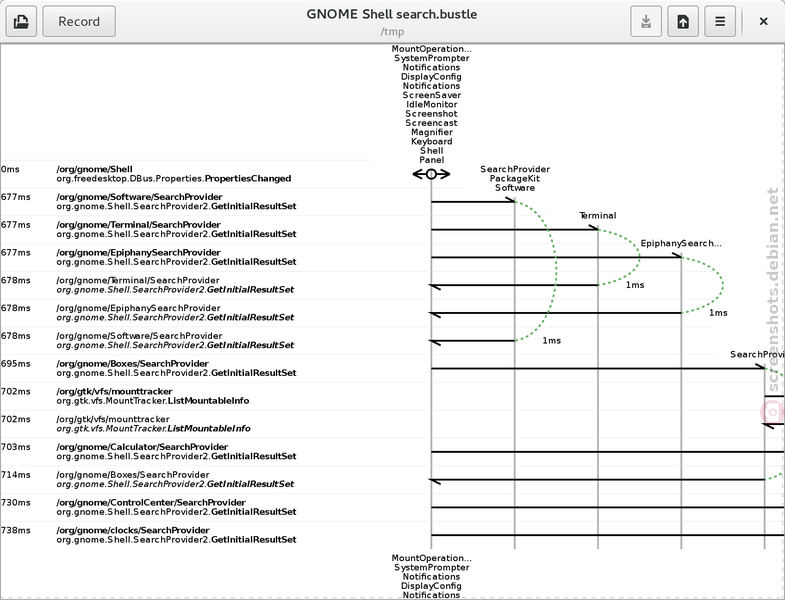Click the arrowhead of the Software call arrow

click(x=510, y=200)
